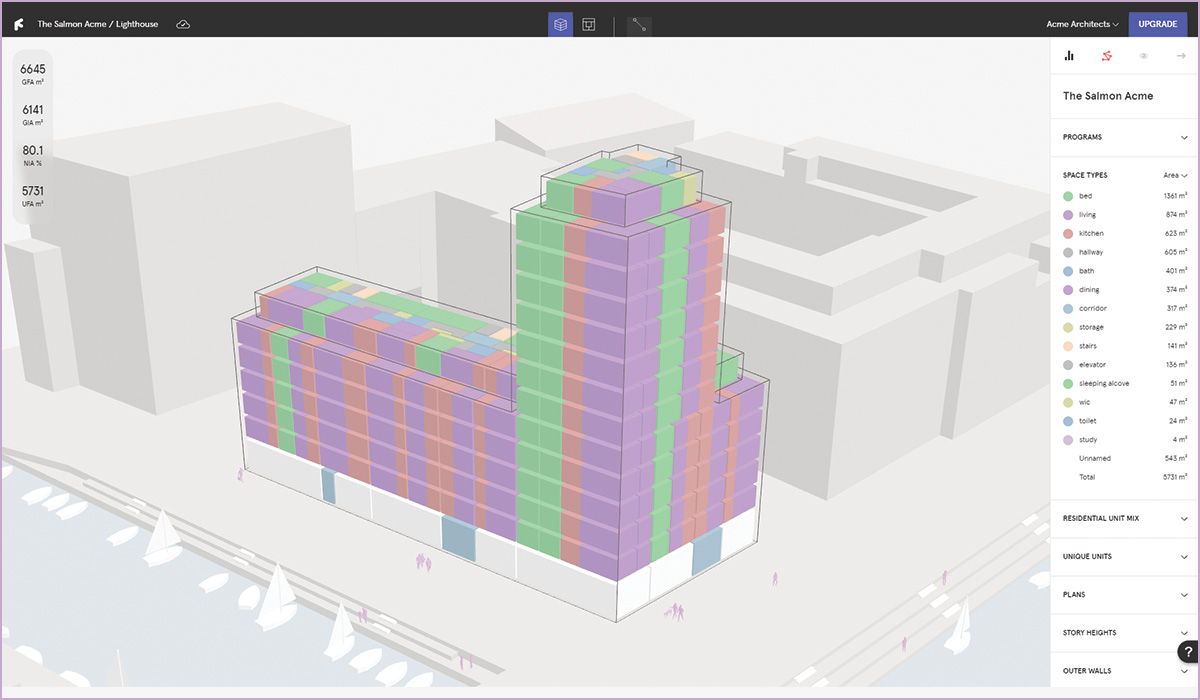Image resolution: width=1200 pixels, height=700 pixels.
Task: Open the Acme Architects account menu
Action: pos(1082,24)
